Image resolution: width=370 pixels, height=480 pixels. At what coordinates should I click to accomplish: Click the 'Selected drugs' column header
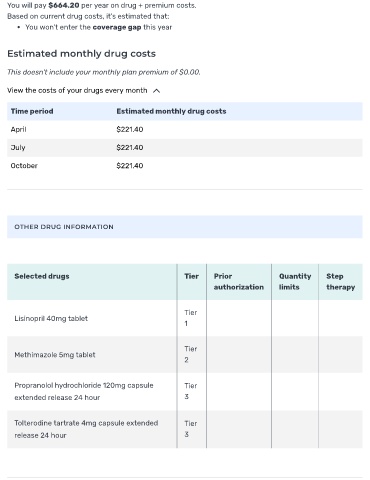click(42, 276)
